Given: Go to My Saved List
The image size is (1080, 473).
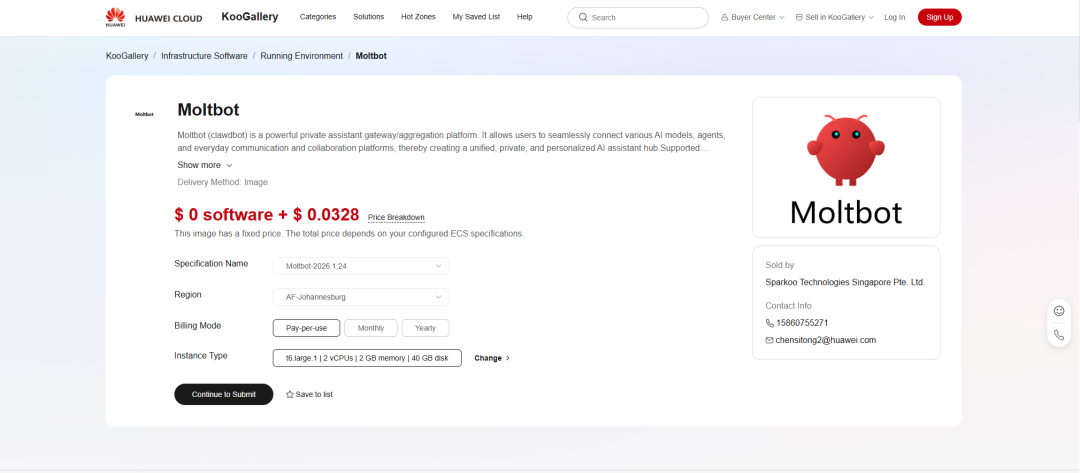Looking at the screenshot, I should [x=476, y=17].
